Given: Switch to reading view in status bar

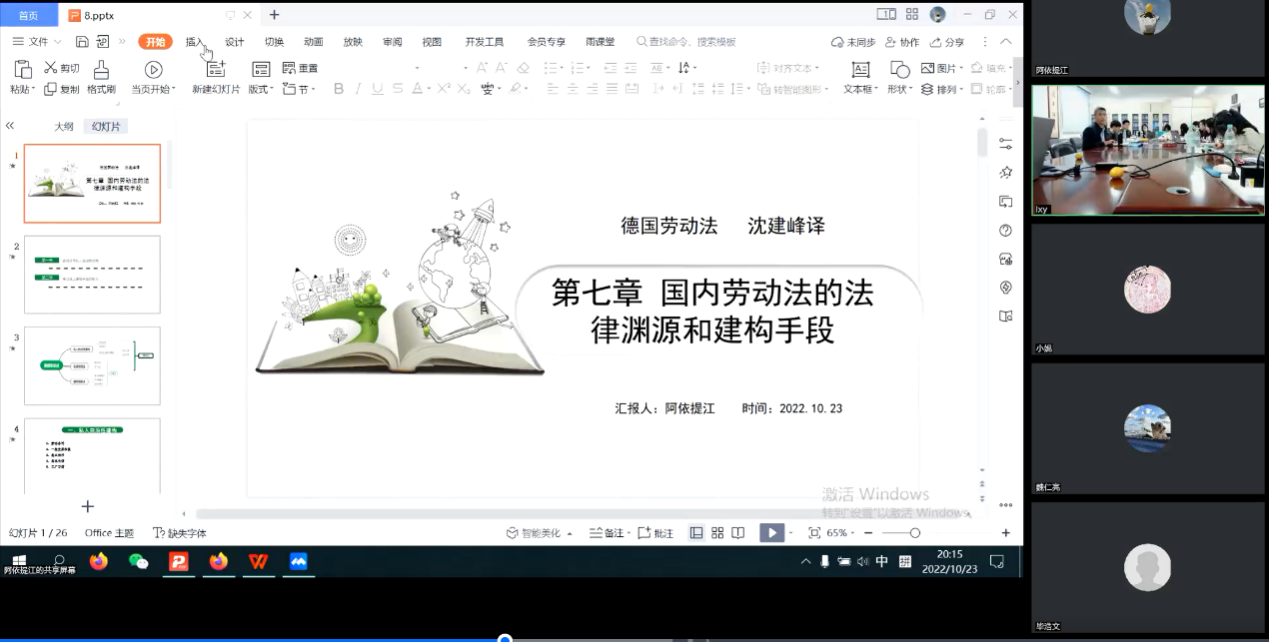Looking at the screenshot, I should (738, 533).
